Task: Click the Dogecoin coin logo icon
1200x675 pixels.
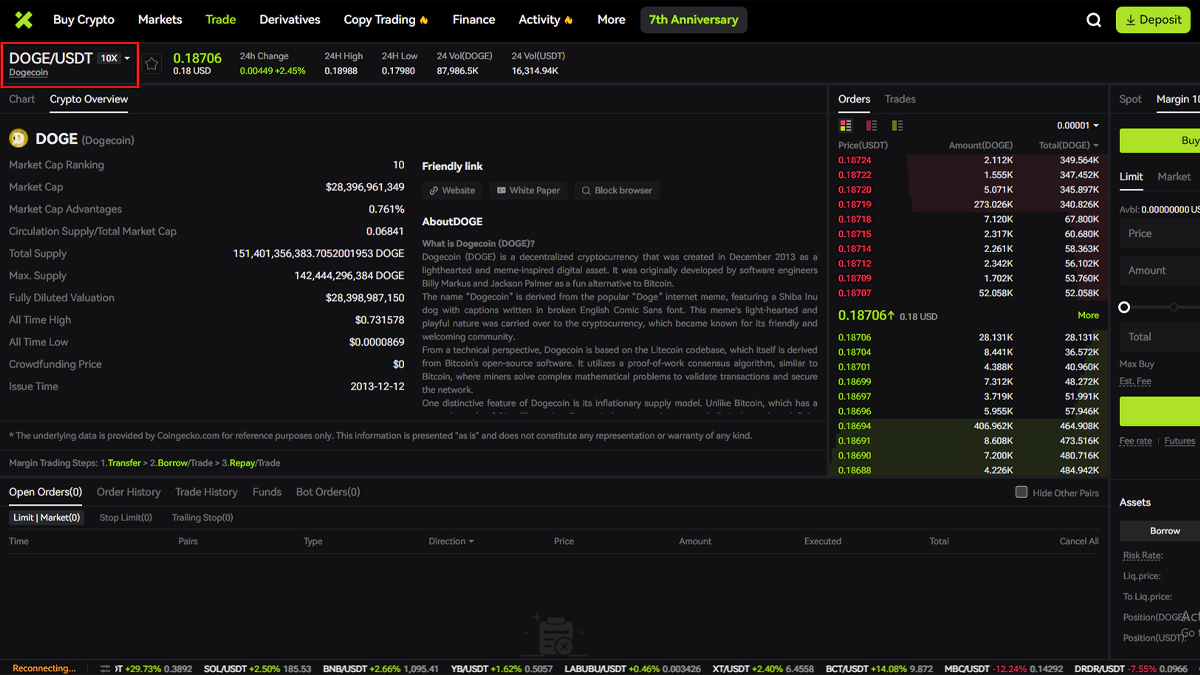Action: point(18,139)
